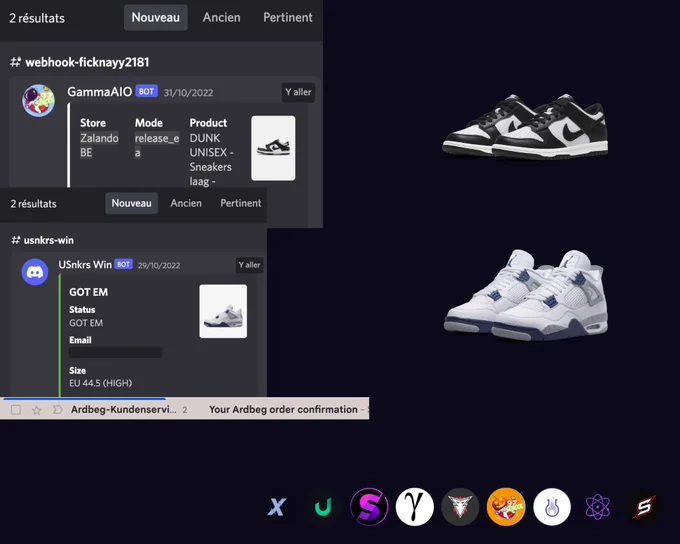
Task: Click the grey and red wolf-mask logo icon
Action: pos(460,506)
